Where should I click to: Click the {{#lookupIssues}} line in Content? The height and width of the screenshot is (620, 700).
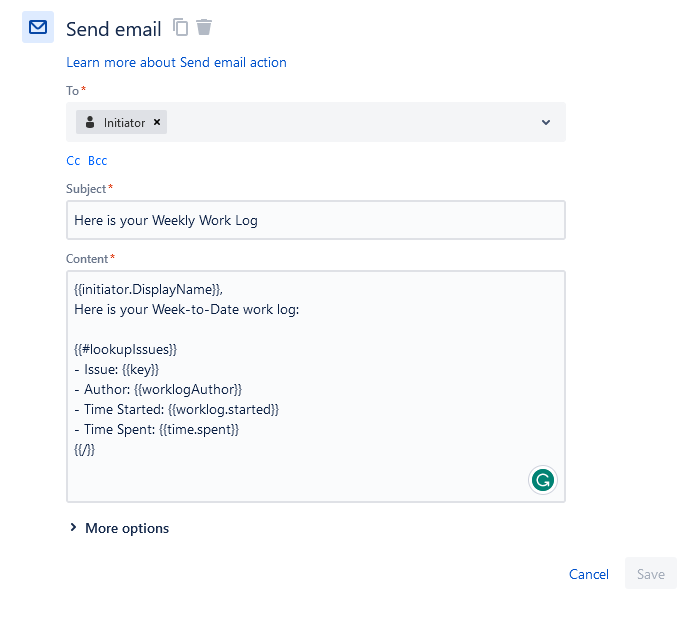click(x=125, y=350)
